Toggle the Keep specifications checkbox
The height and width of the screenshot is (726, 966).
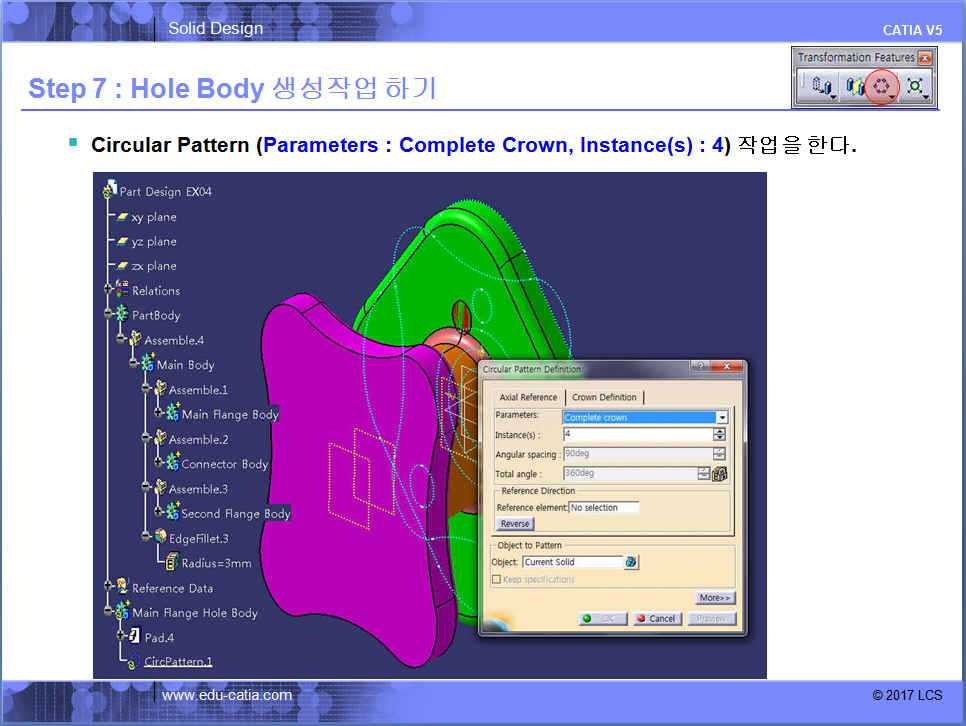[x=496, y=579]
